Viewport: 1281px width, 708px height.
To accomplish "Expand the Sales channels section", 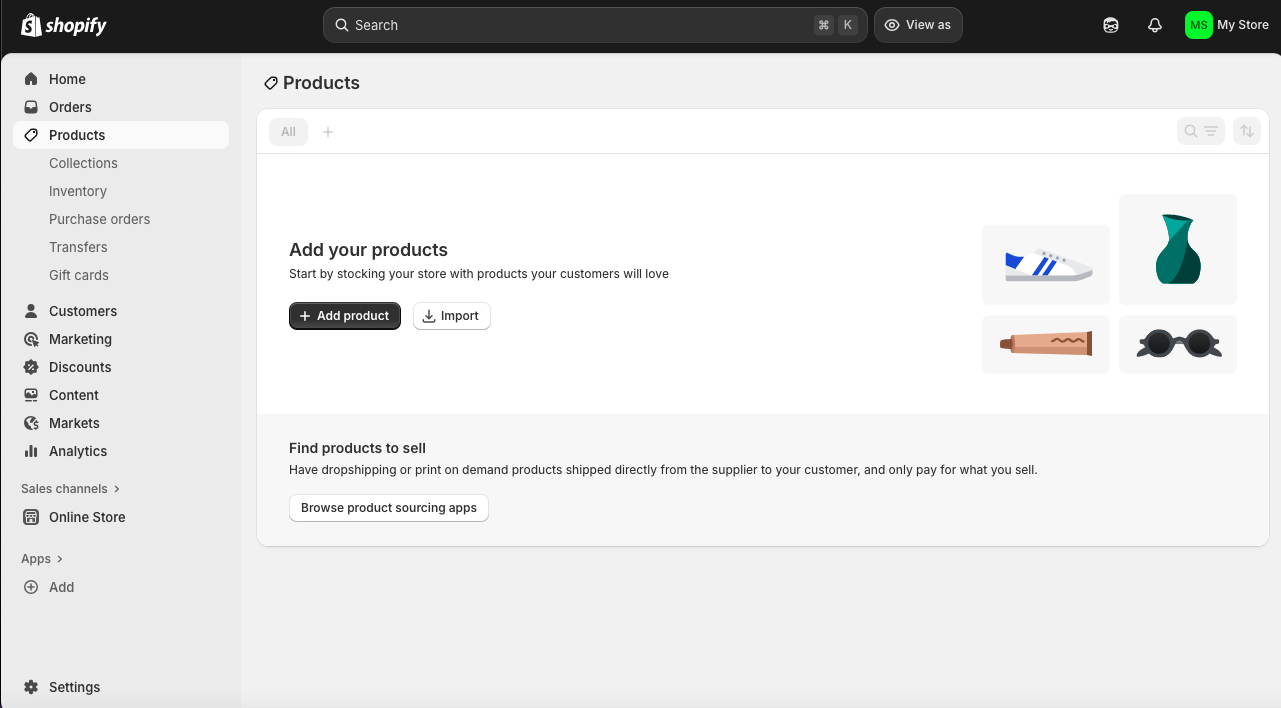I will coord(71,489).
